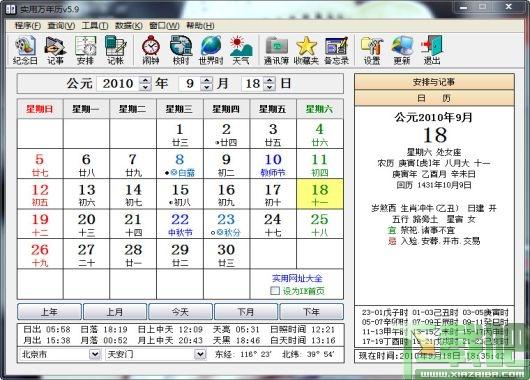Viewport: 530px width, 380px height.
Task: Open the 程序(F) menu
Action: pyautogui.click(x=28, y=26)
